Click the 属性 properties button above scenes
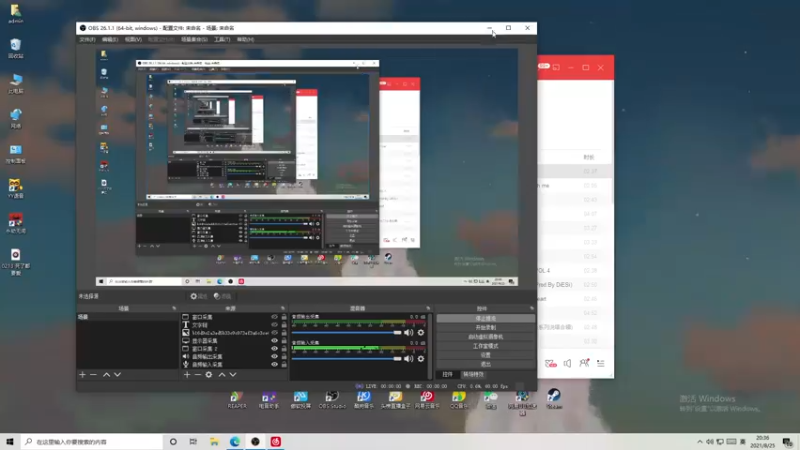 click(x=198, y=296)
